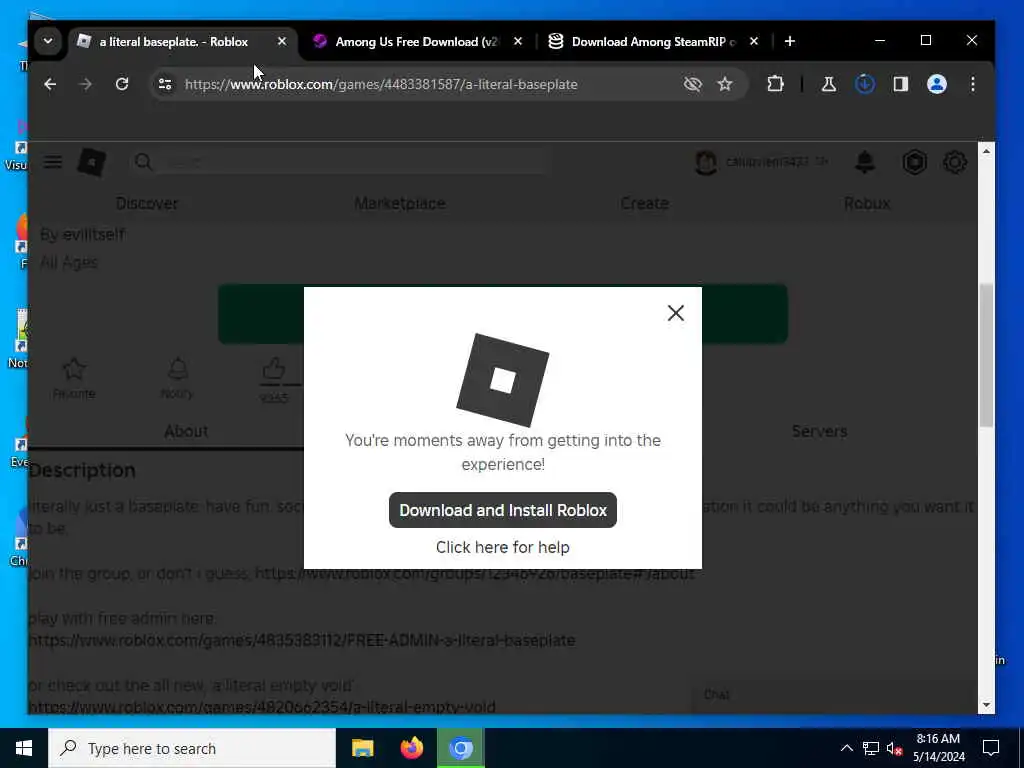Open FREE-ADMIN a literal baseplate link
Screen dimensions: 1024x768
coord(302,640)
